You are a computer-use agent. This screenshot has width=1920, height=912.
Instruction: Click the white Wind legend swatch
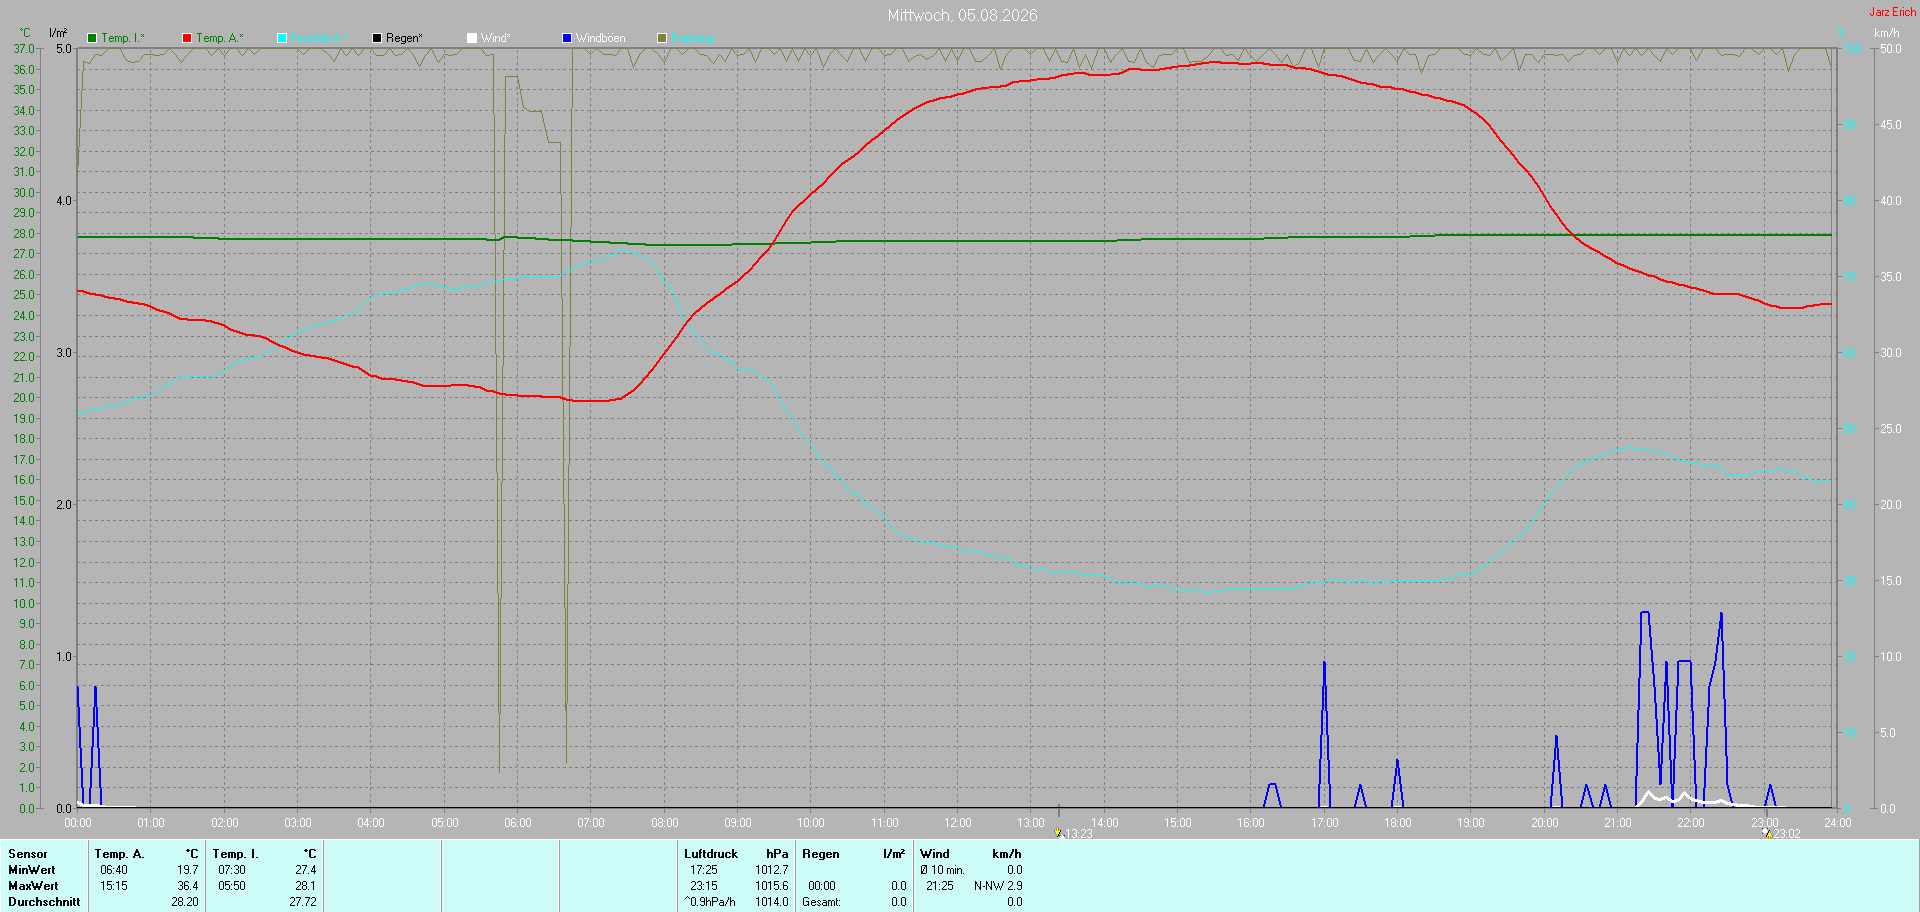[472, 38]
